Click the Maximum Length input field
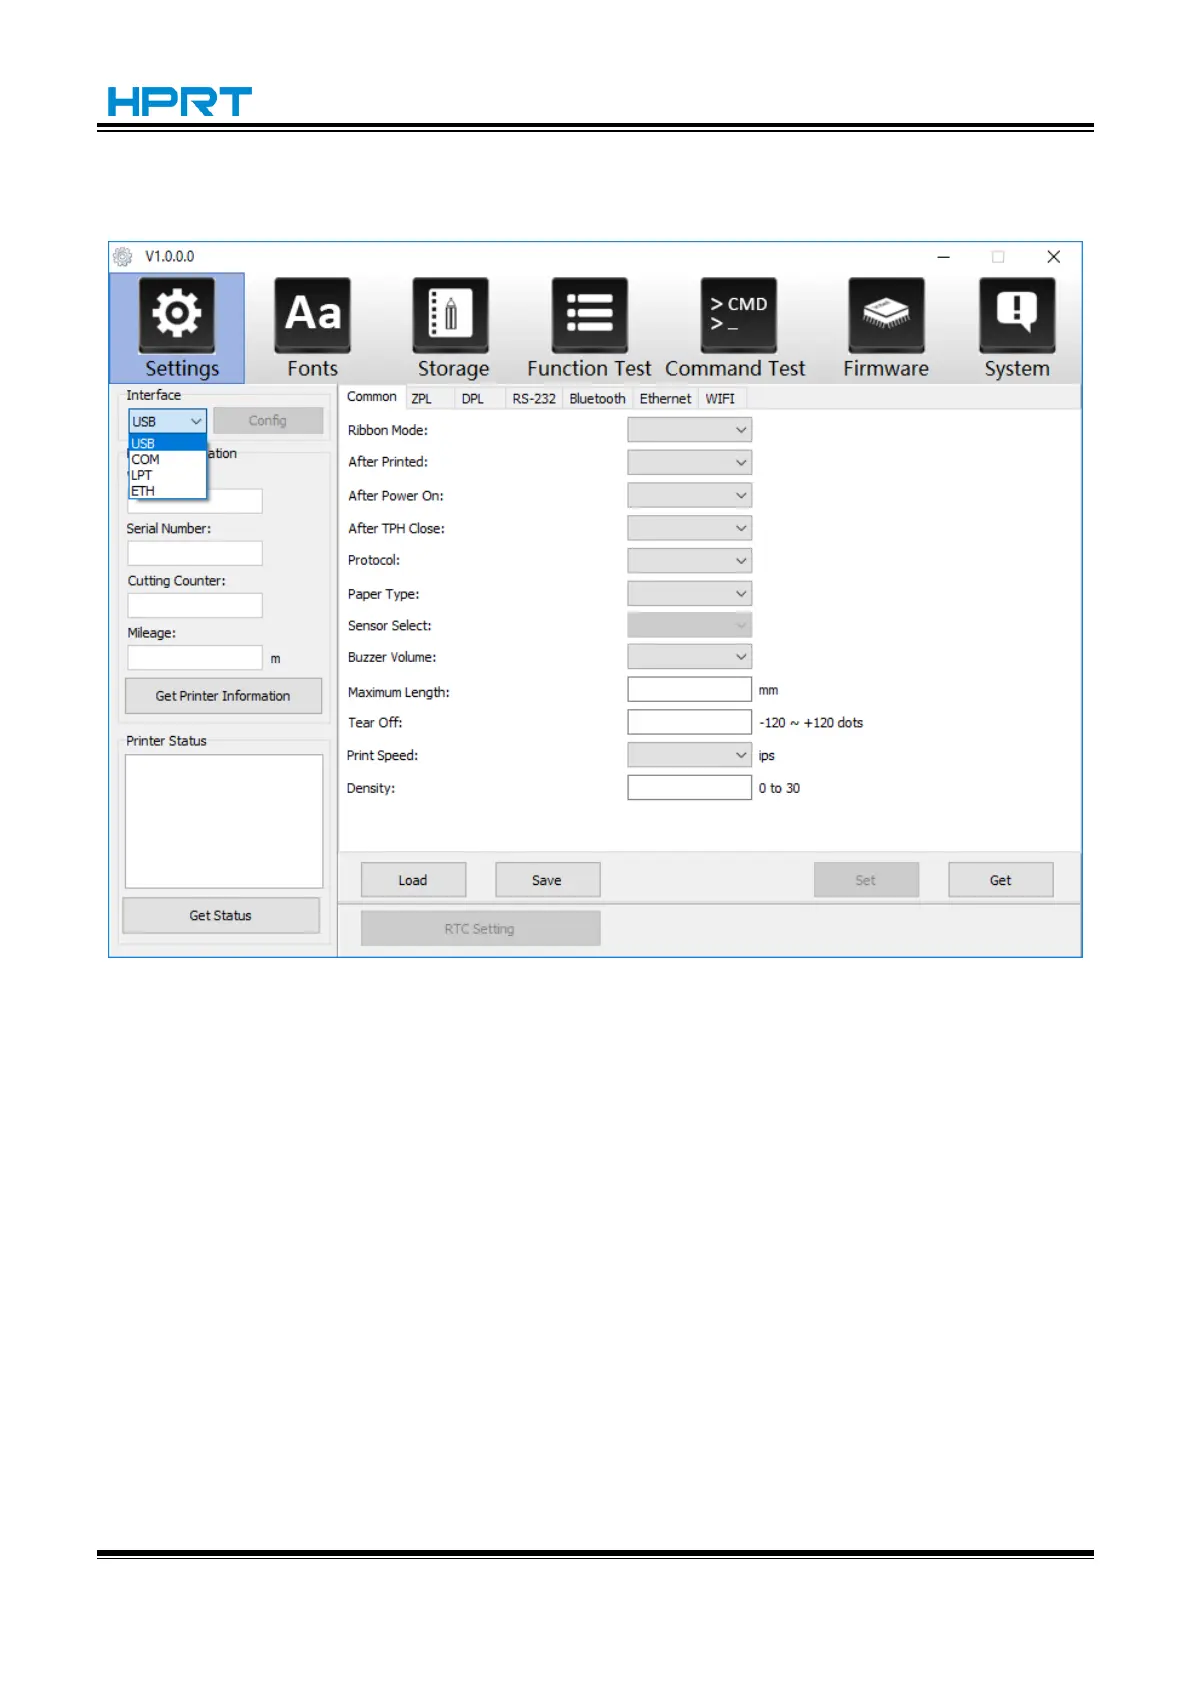Screen dimensions: 1191x1684 pos(689,689)
